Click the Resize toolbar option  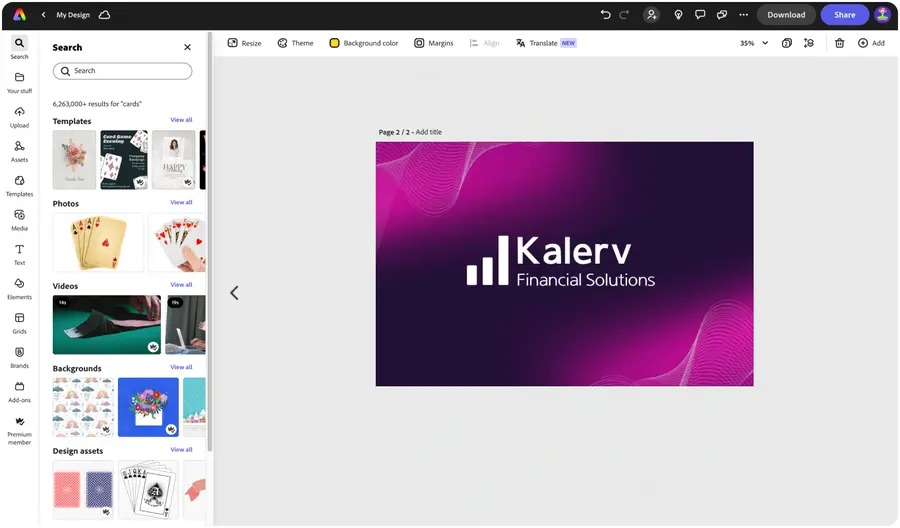(245, 43)
